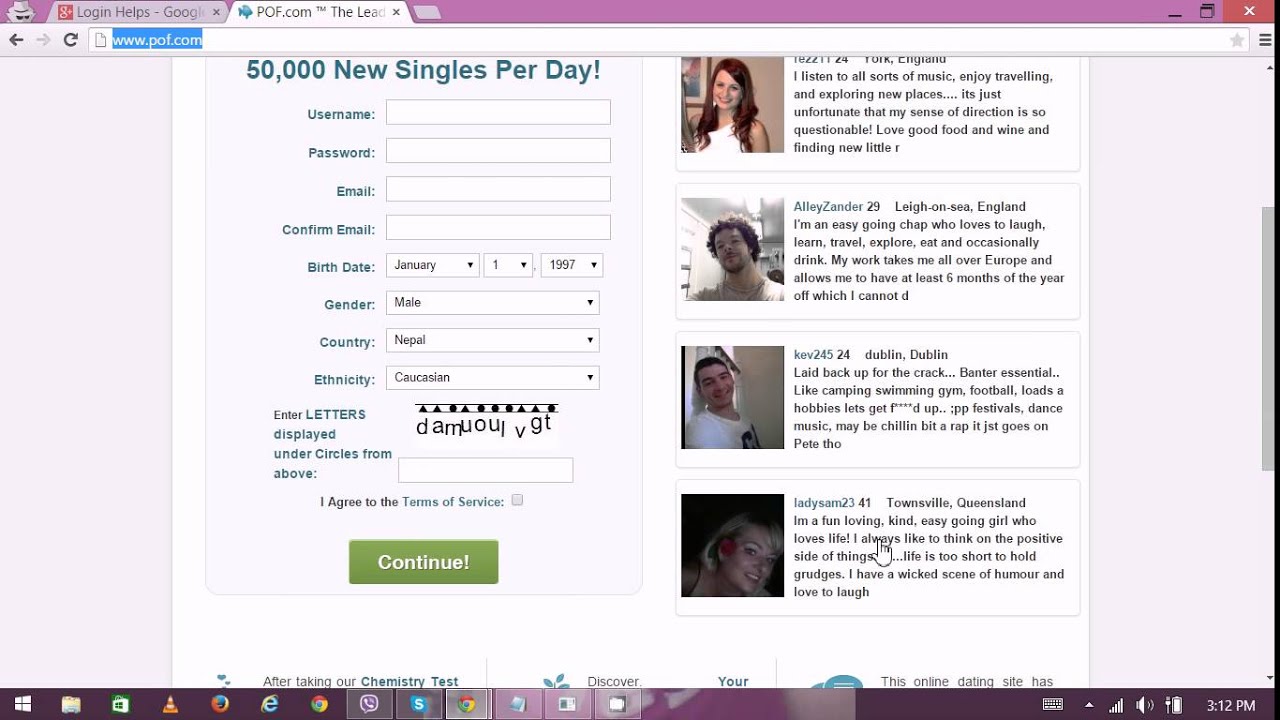Switch to Login Helps Google tab
Viewport: 1280px width, 720px height.
point(139,12)
